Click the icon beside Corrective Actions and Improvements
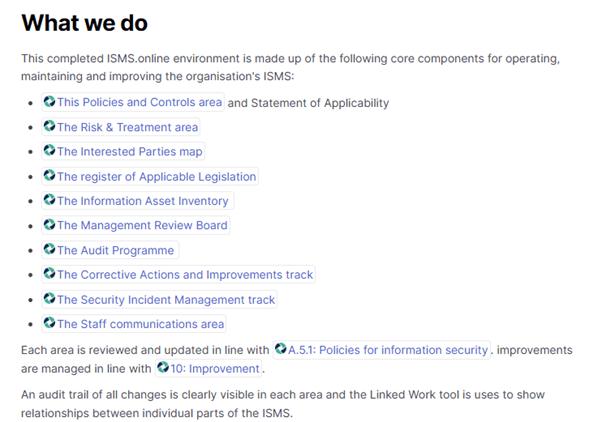The image size is (602, 422). pos(50,274)
